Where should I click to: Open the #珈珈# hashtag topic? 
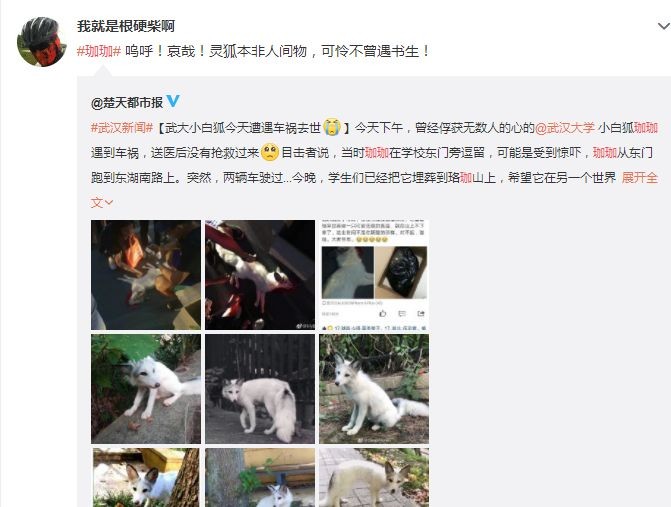click(99, 51)
